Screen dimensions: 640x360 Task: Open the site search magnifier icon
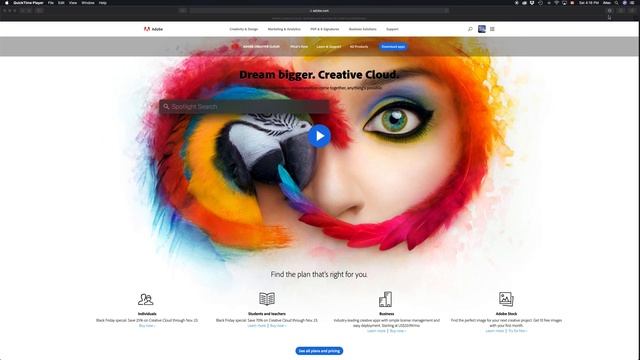[x=470, y=29]
